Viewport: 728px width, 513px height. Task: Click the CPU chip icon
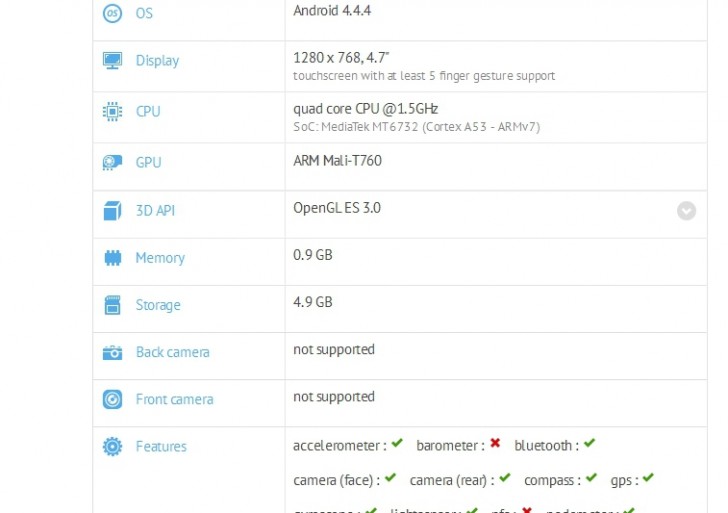[x=113, y=112]
